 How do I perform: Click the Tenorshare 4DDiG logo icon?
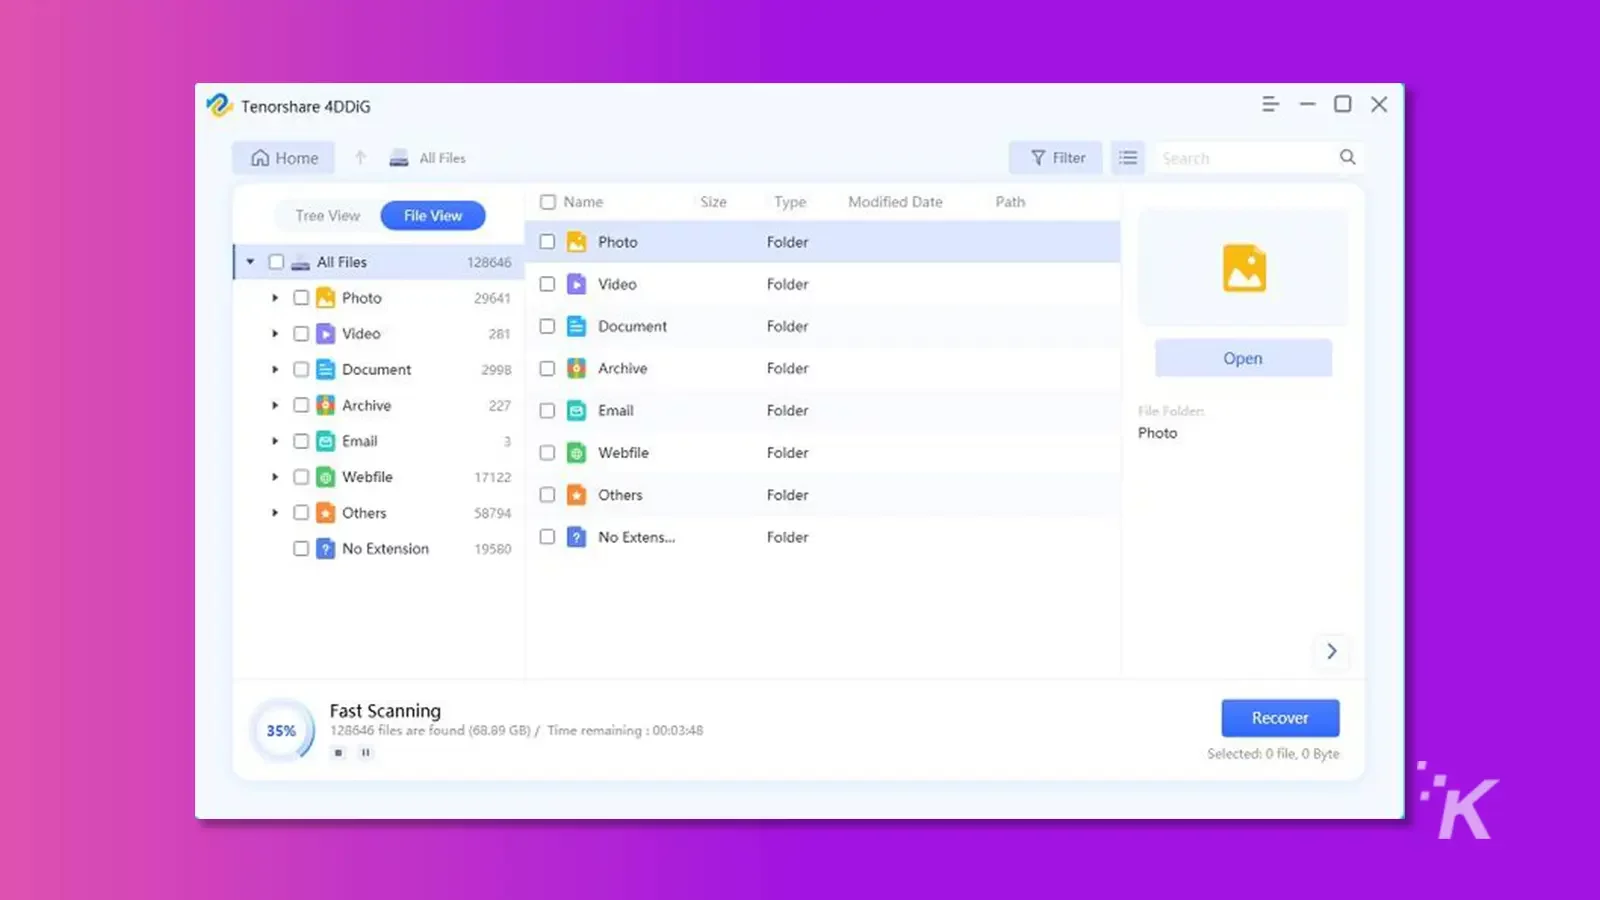pos(219,105)
